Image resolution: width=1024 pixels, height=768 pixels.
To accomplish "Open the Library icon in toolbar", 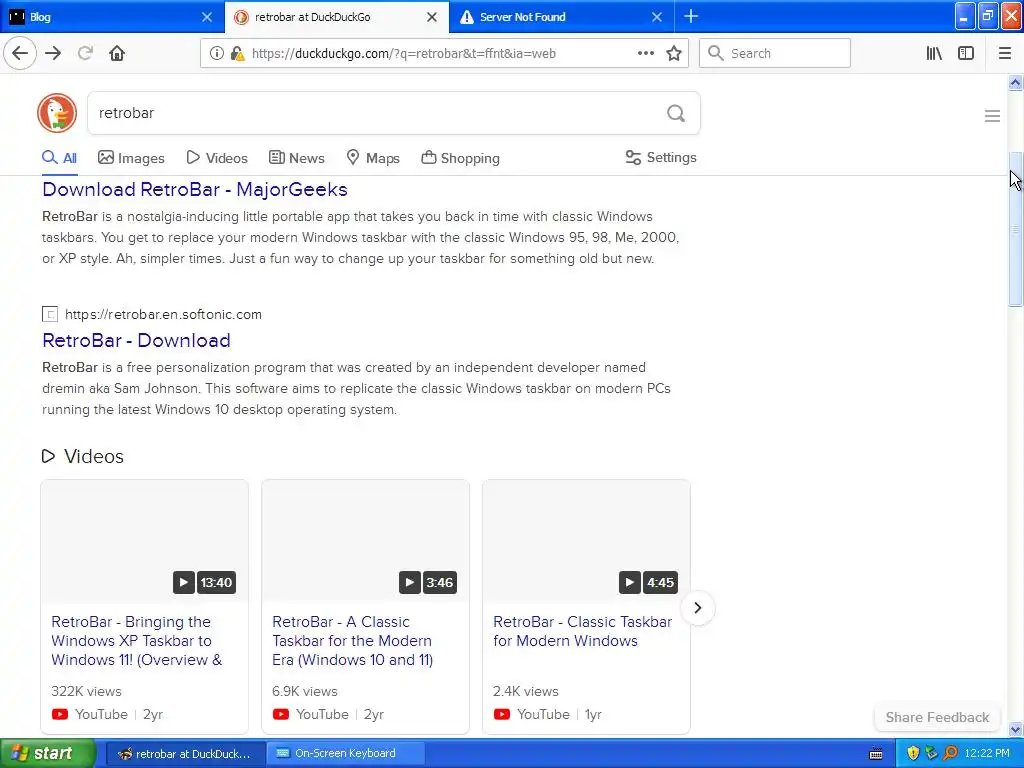I will (934, 53).
